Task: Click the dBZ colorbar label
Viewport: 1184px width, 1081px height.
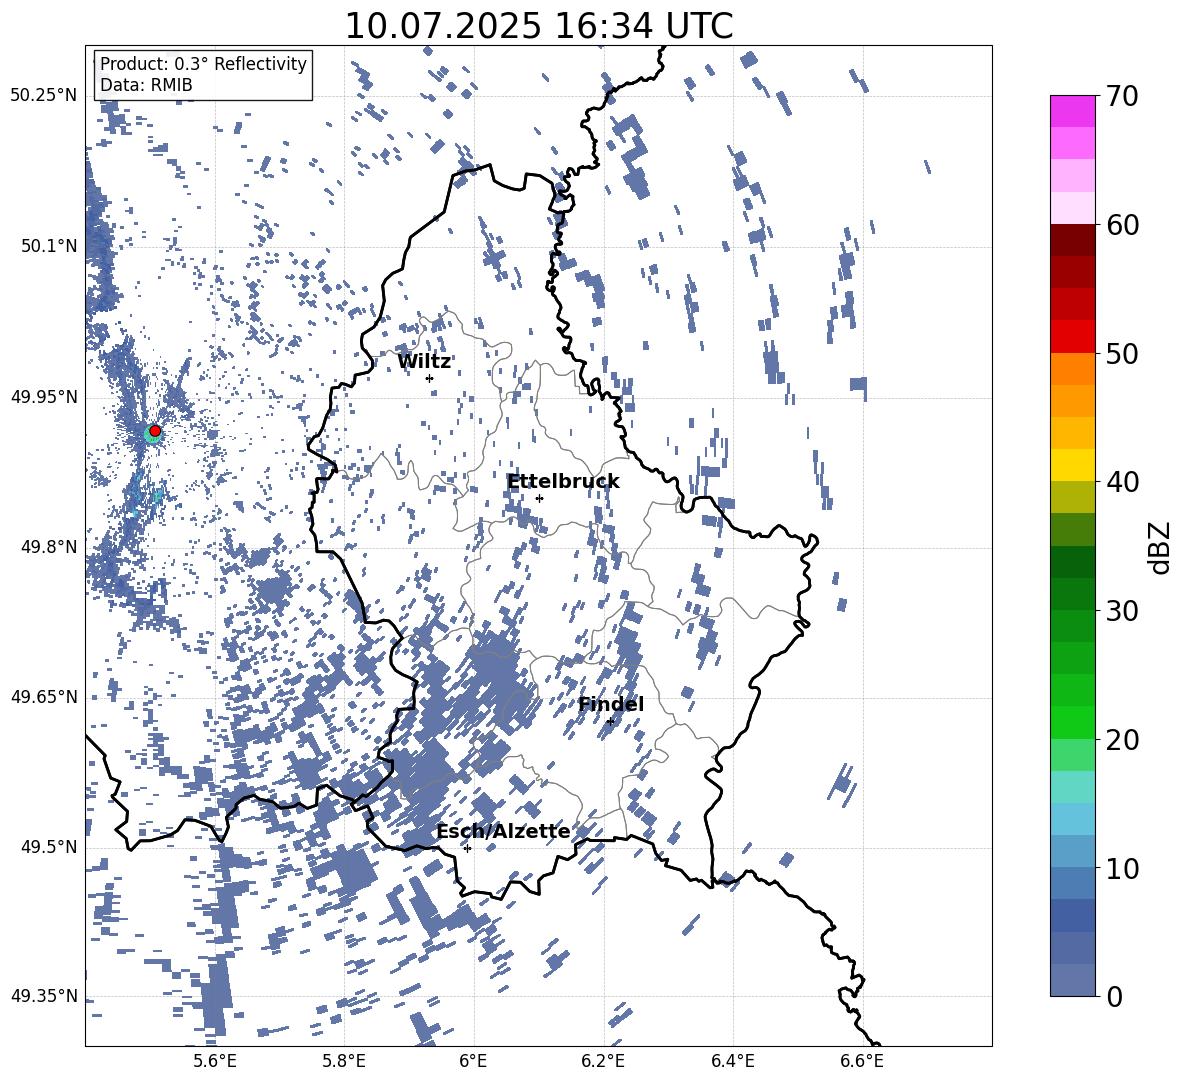Action: [1160, 547]
